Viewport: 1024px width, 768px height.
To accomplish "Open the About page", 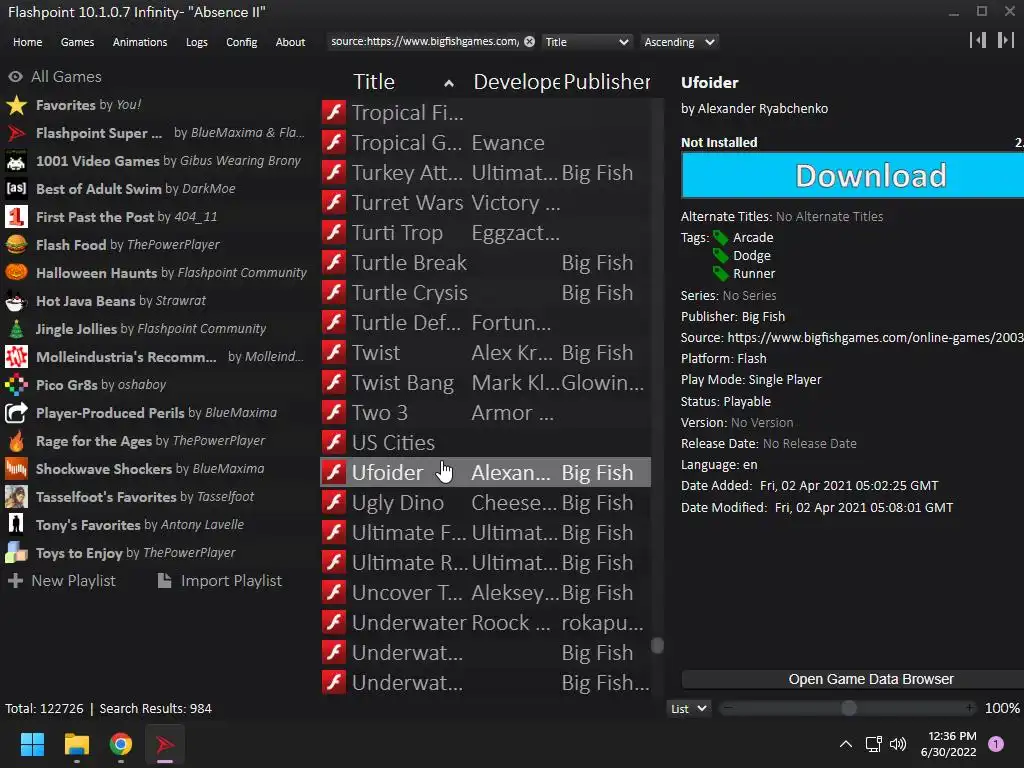I will tap(290, 42).
